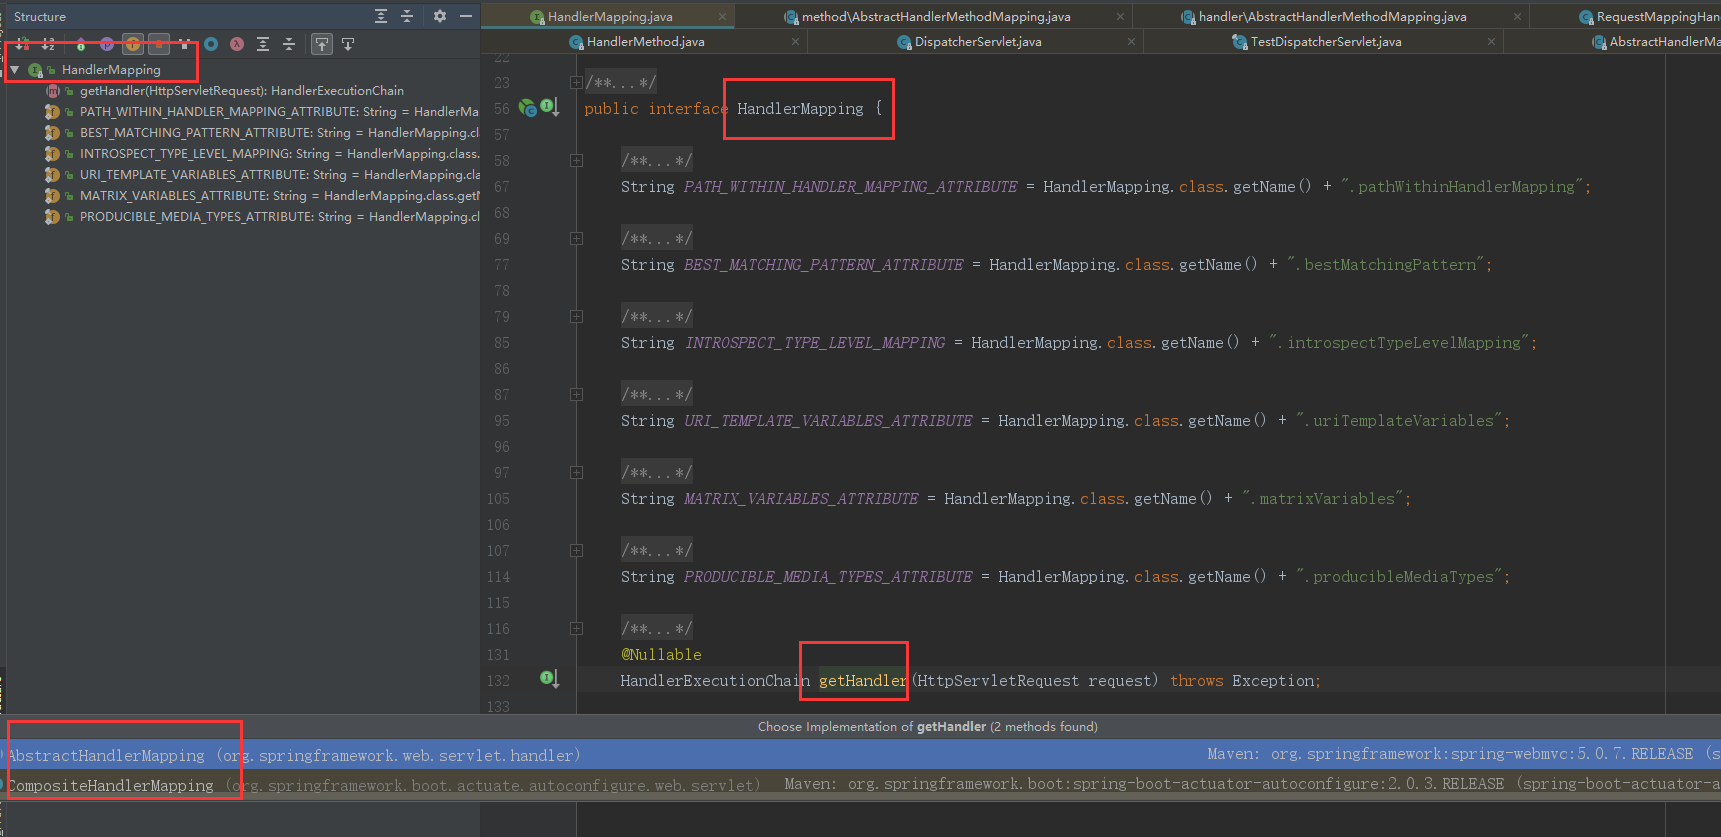Viewport: 1721px width, 837px height.
Task: Close the handler\AbstractHandlerMethodMapping.java tab
Action: click(1517, 17)
